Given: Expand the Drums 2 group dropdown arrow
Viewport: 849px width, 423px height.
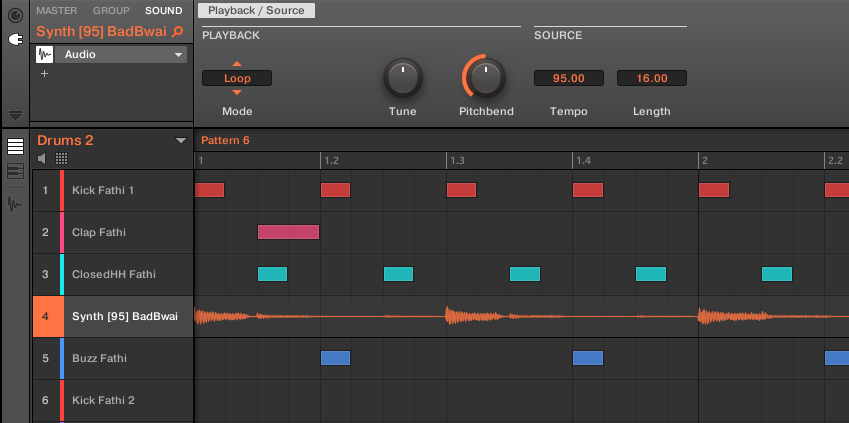Looking at the screenshot, I should coord(181,141).
